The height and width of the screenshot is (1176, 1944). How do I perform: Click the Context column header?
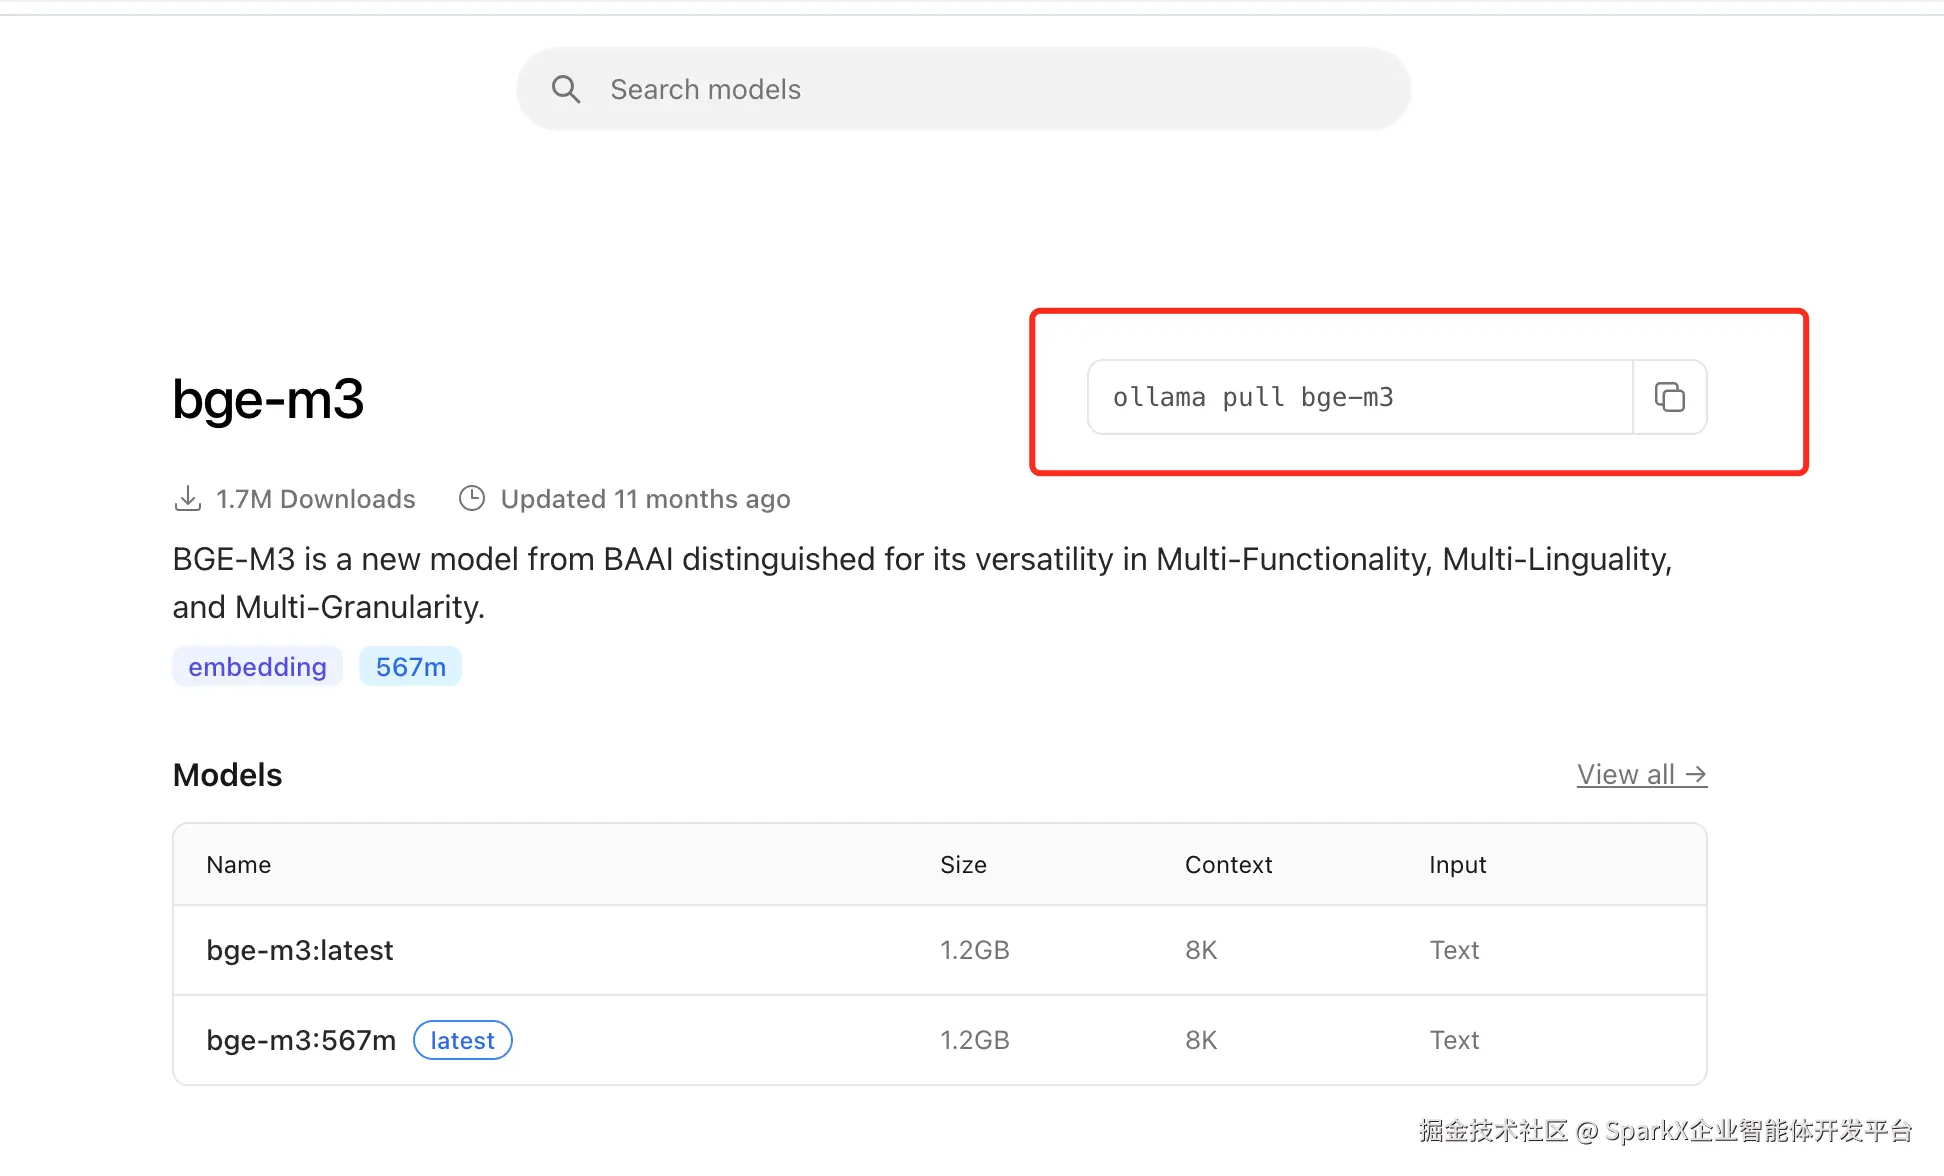click(1228, 865)
